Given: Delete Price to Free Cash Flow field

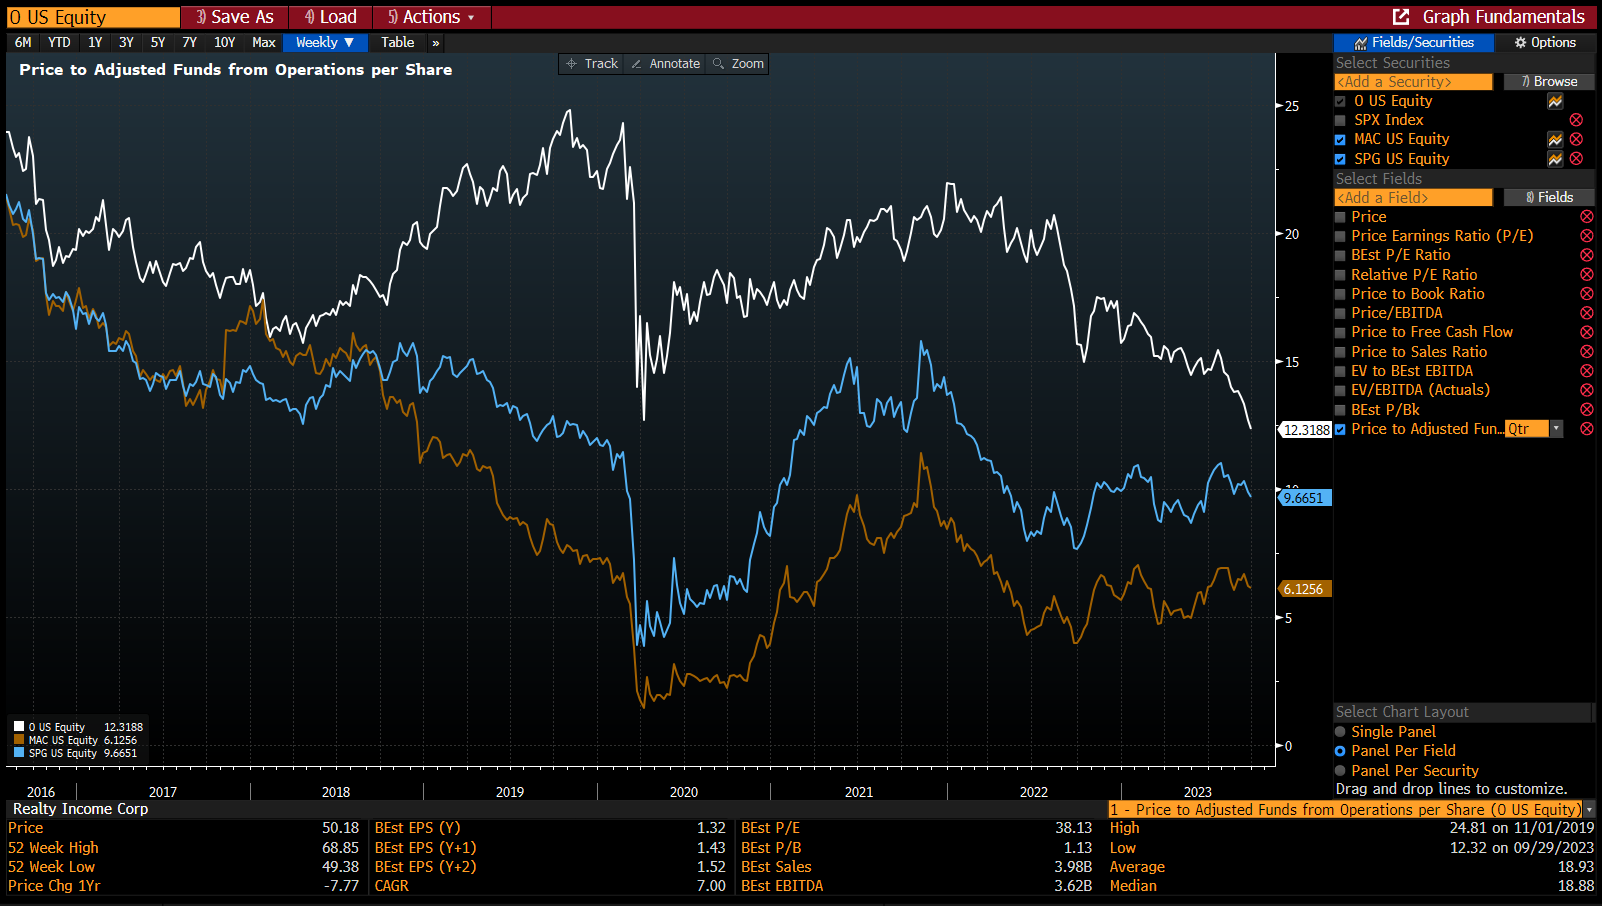Looking at the screenshot, I should 1586,332.
